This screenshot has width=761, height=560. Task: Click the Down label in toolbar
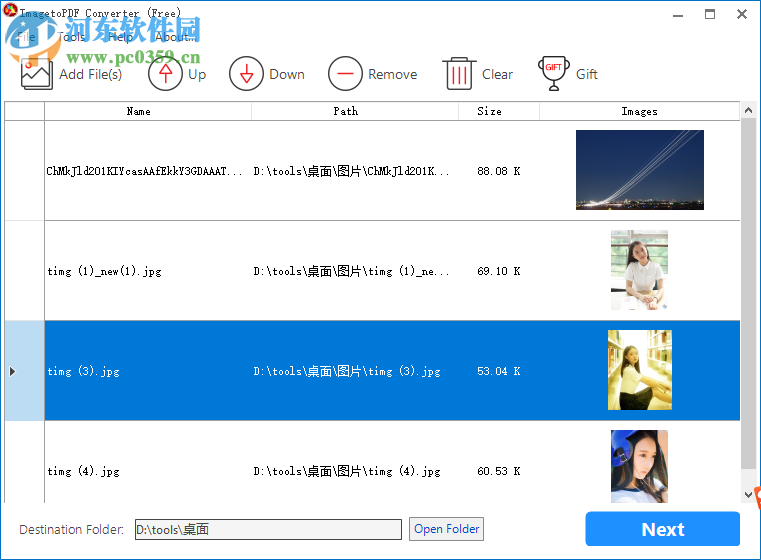pyautogui.click(x=287, y=74)
